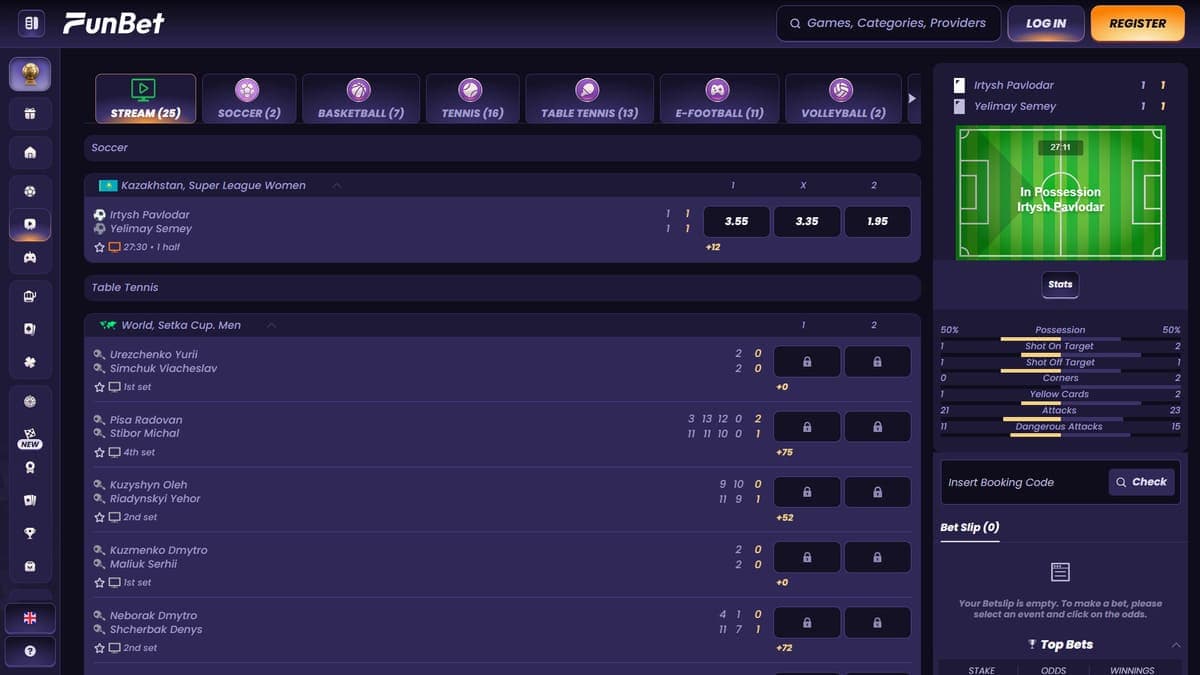Expand +52 markets for Kuzyshyn vs Riadynskyi
This screenshot has height=675, width=1200.
(784, 517)
